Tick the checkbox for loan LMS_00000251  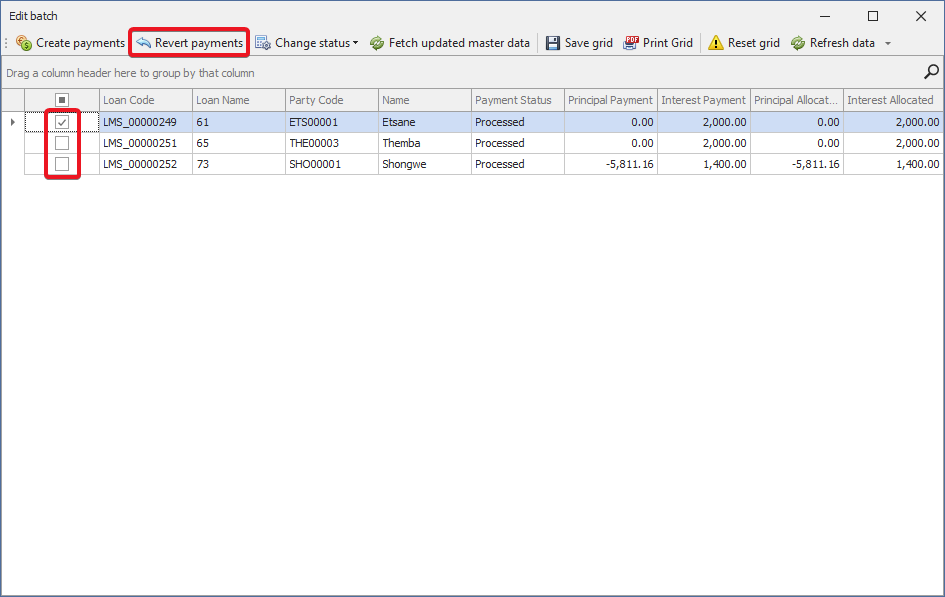coord(62,143)
